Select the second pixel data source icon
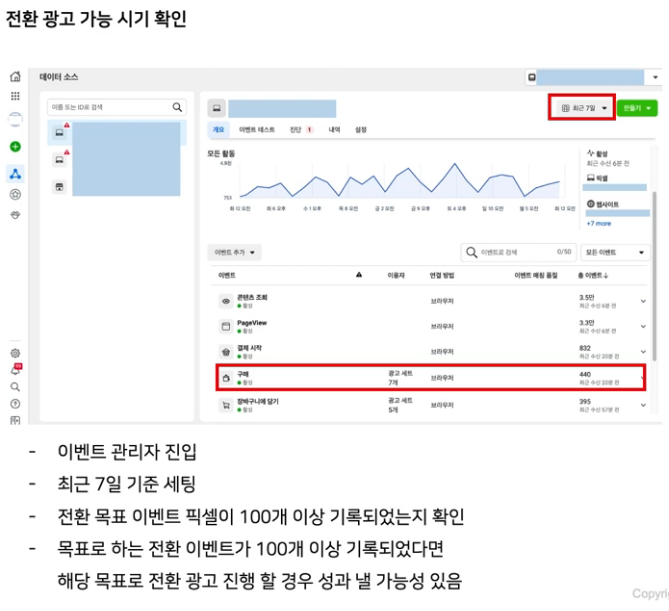This screenshot has width=669, height=611. [x=60, y=160]
